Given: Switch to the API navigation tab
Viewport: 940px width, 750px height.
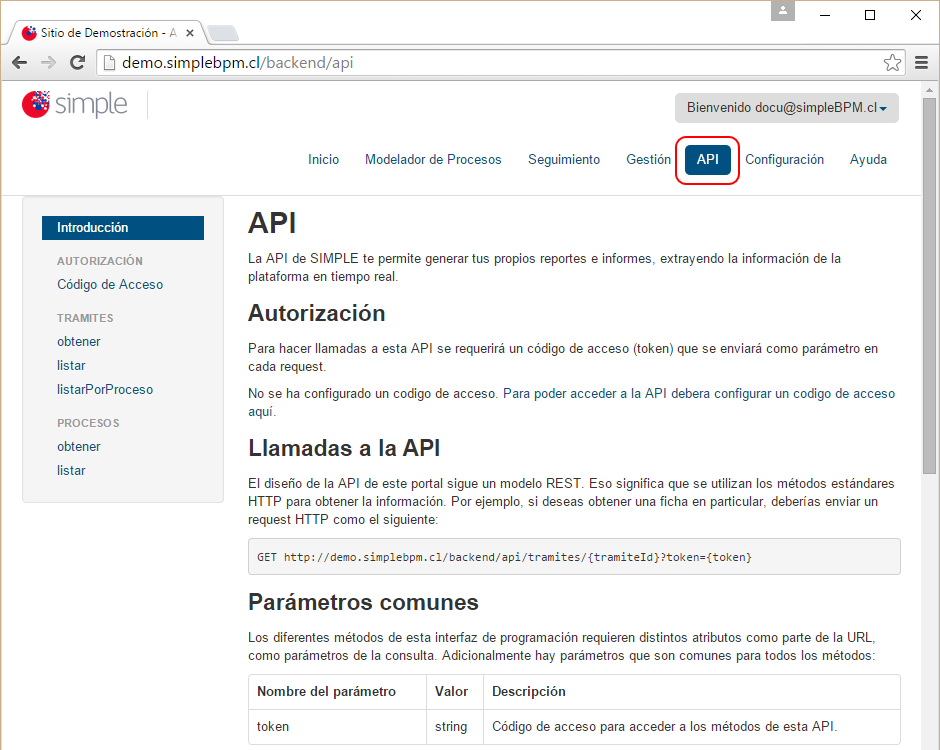Looking at the screenshot, I should [x=707, y=159].
